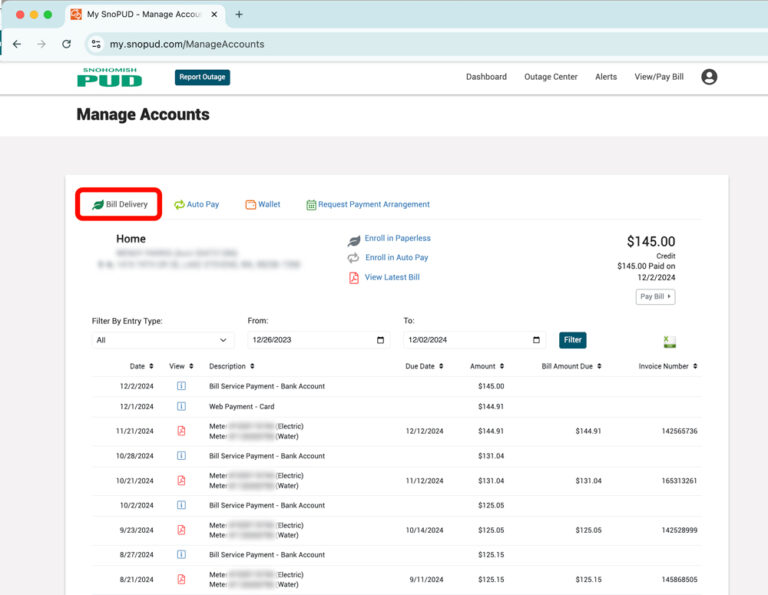The width and height of the screenshot is (768, 595).
Task: Open the To date calendar picker
Action: point(537,340)
